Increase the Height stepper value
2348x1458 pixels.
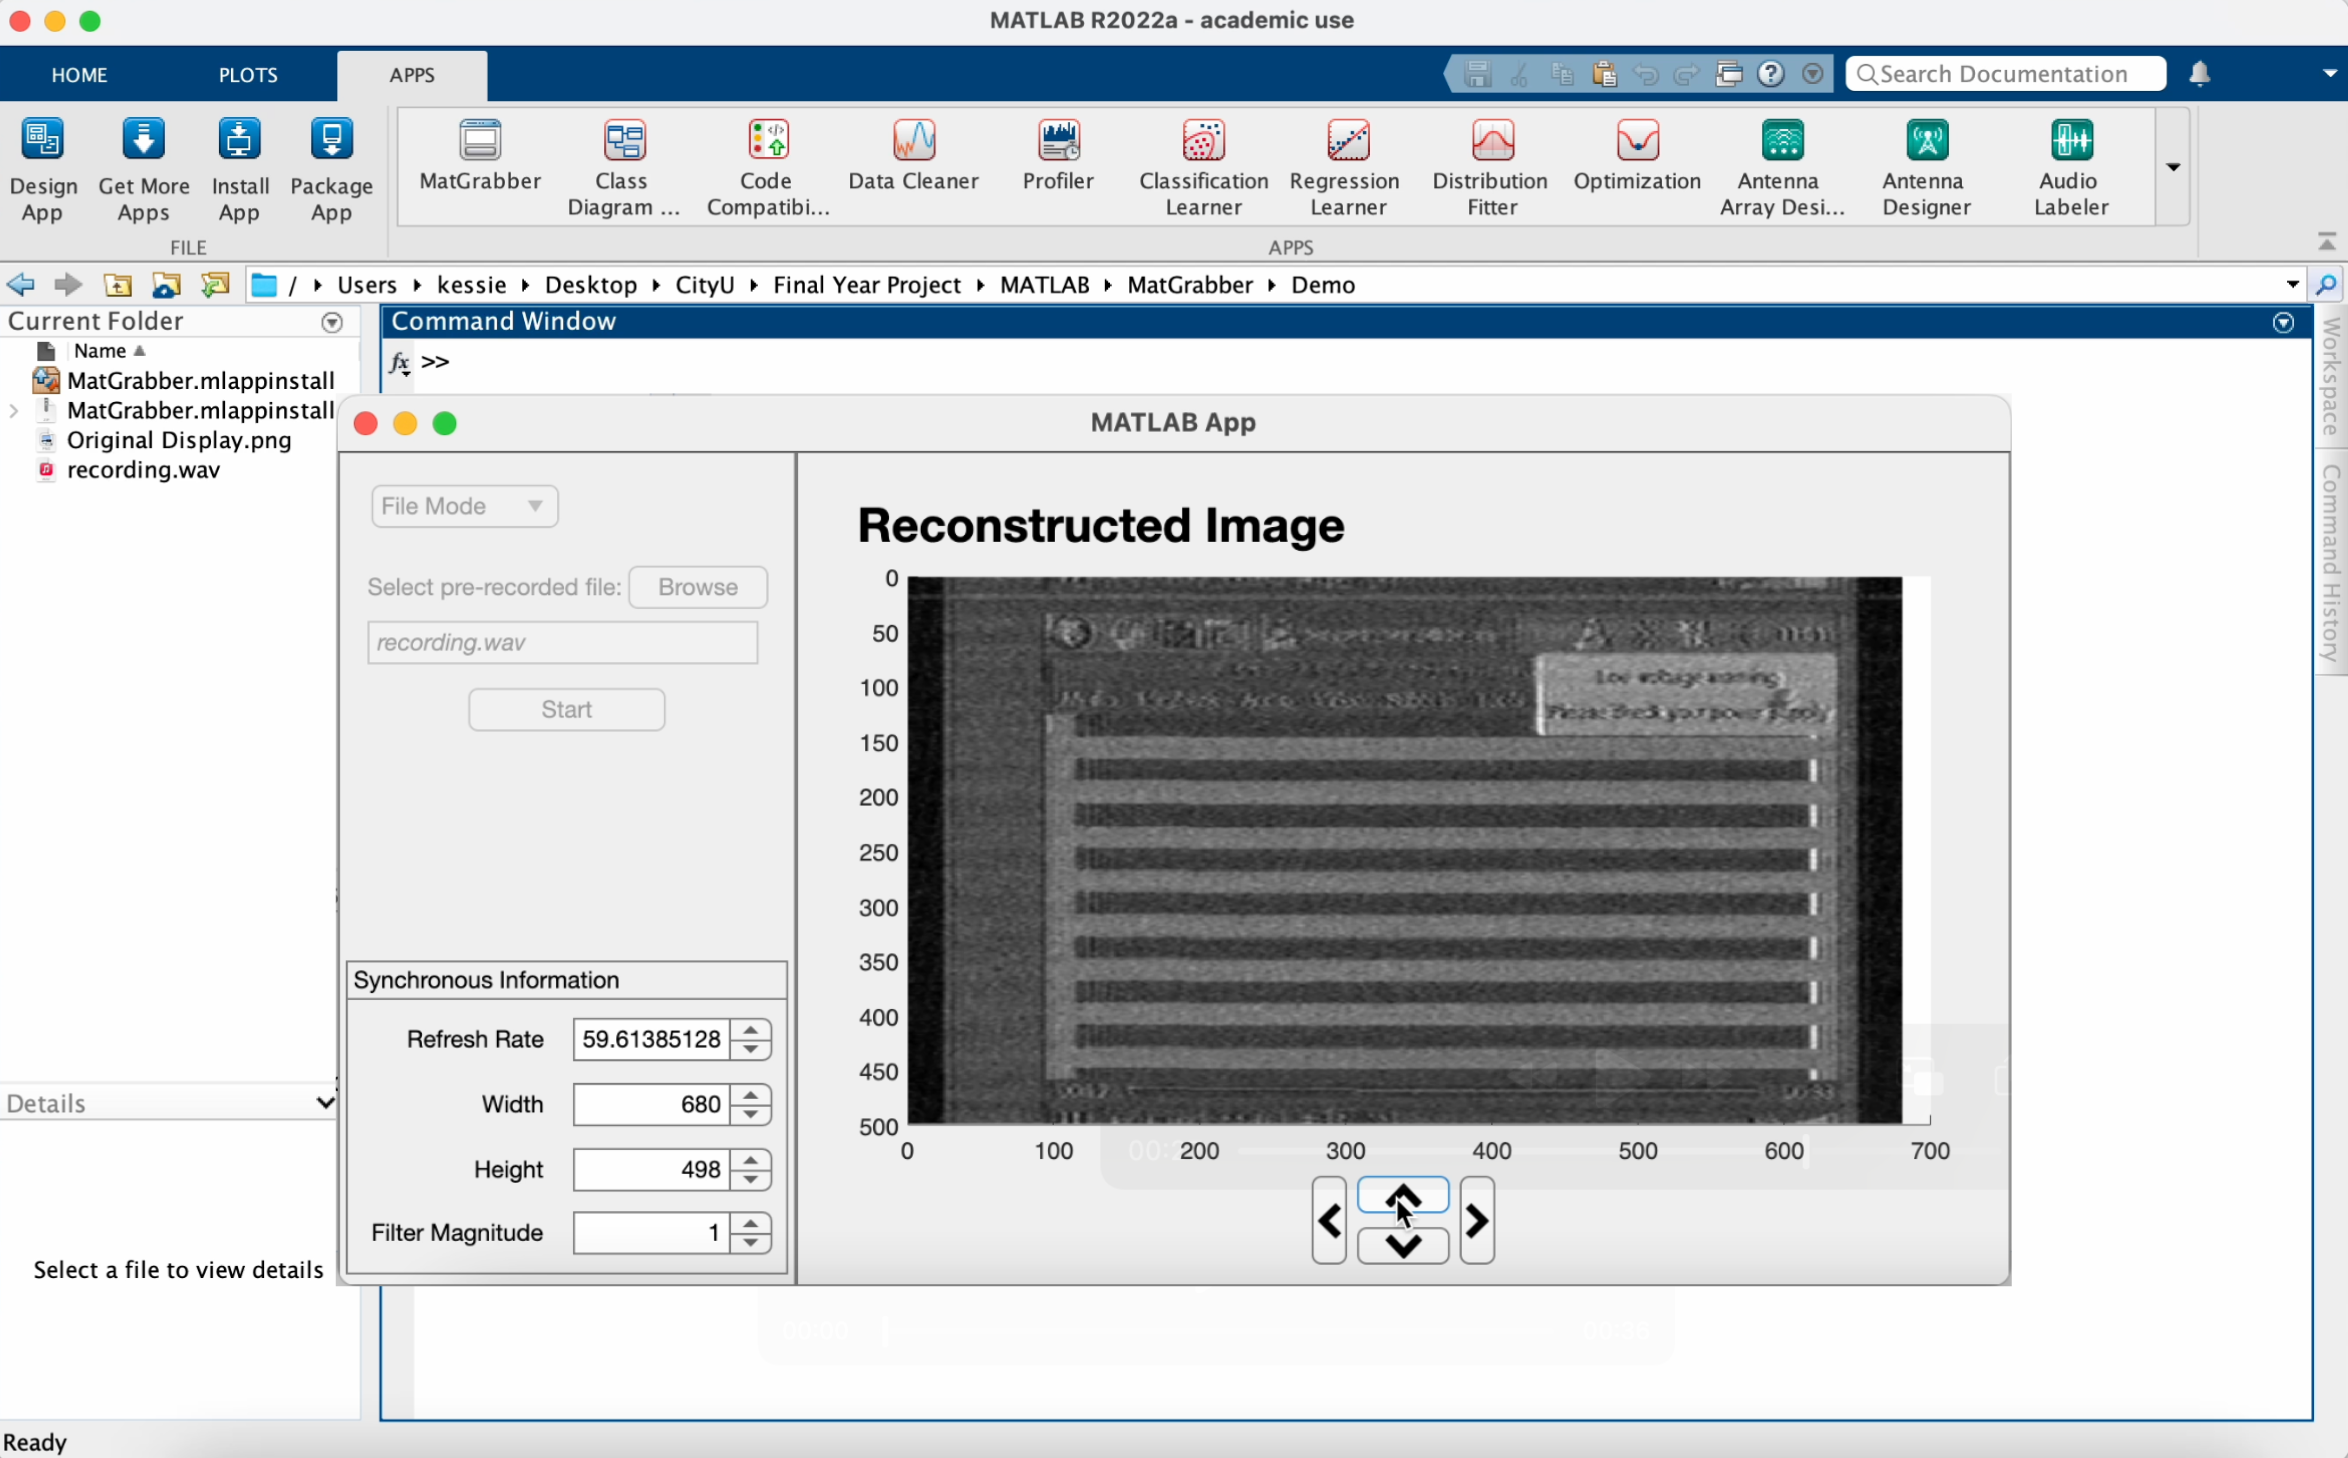click(x=751, y=1159)
